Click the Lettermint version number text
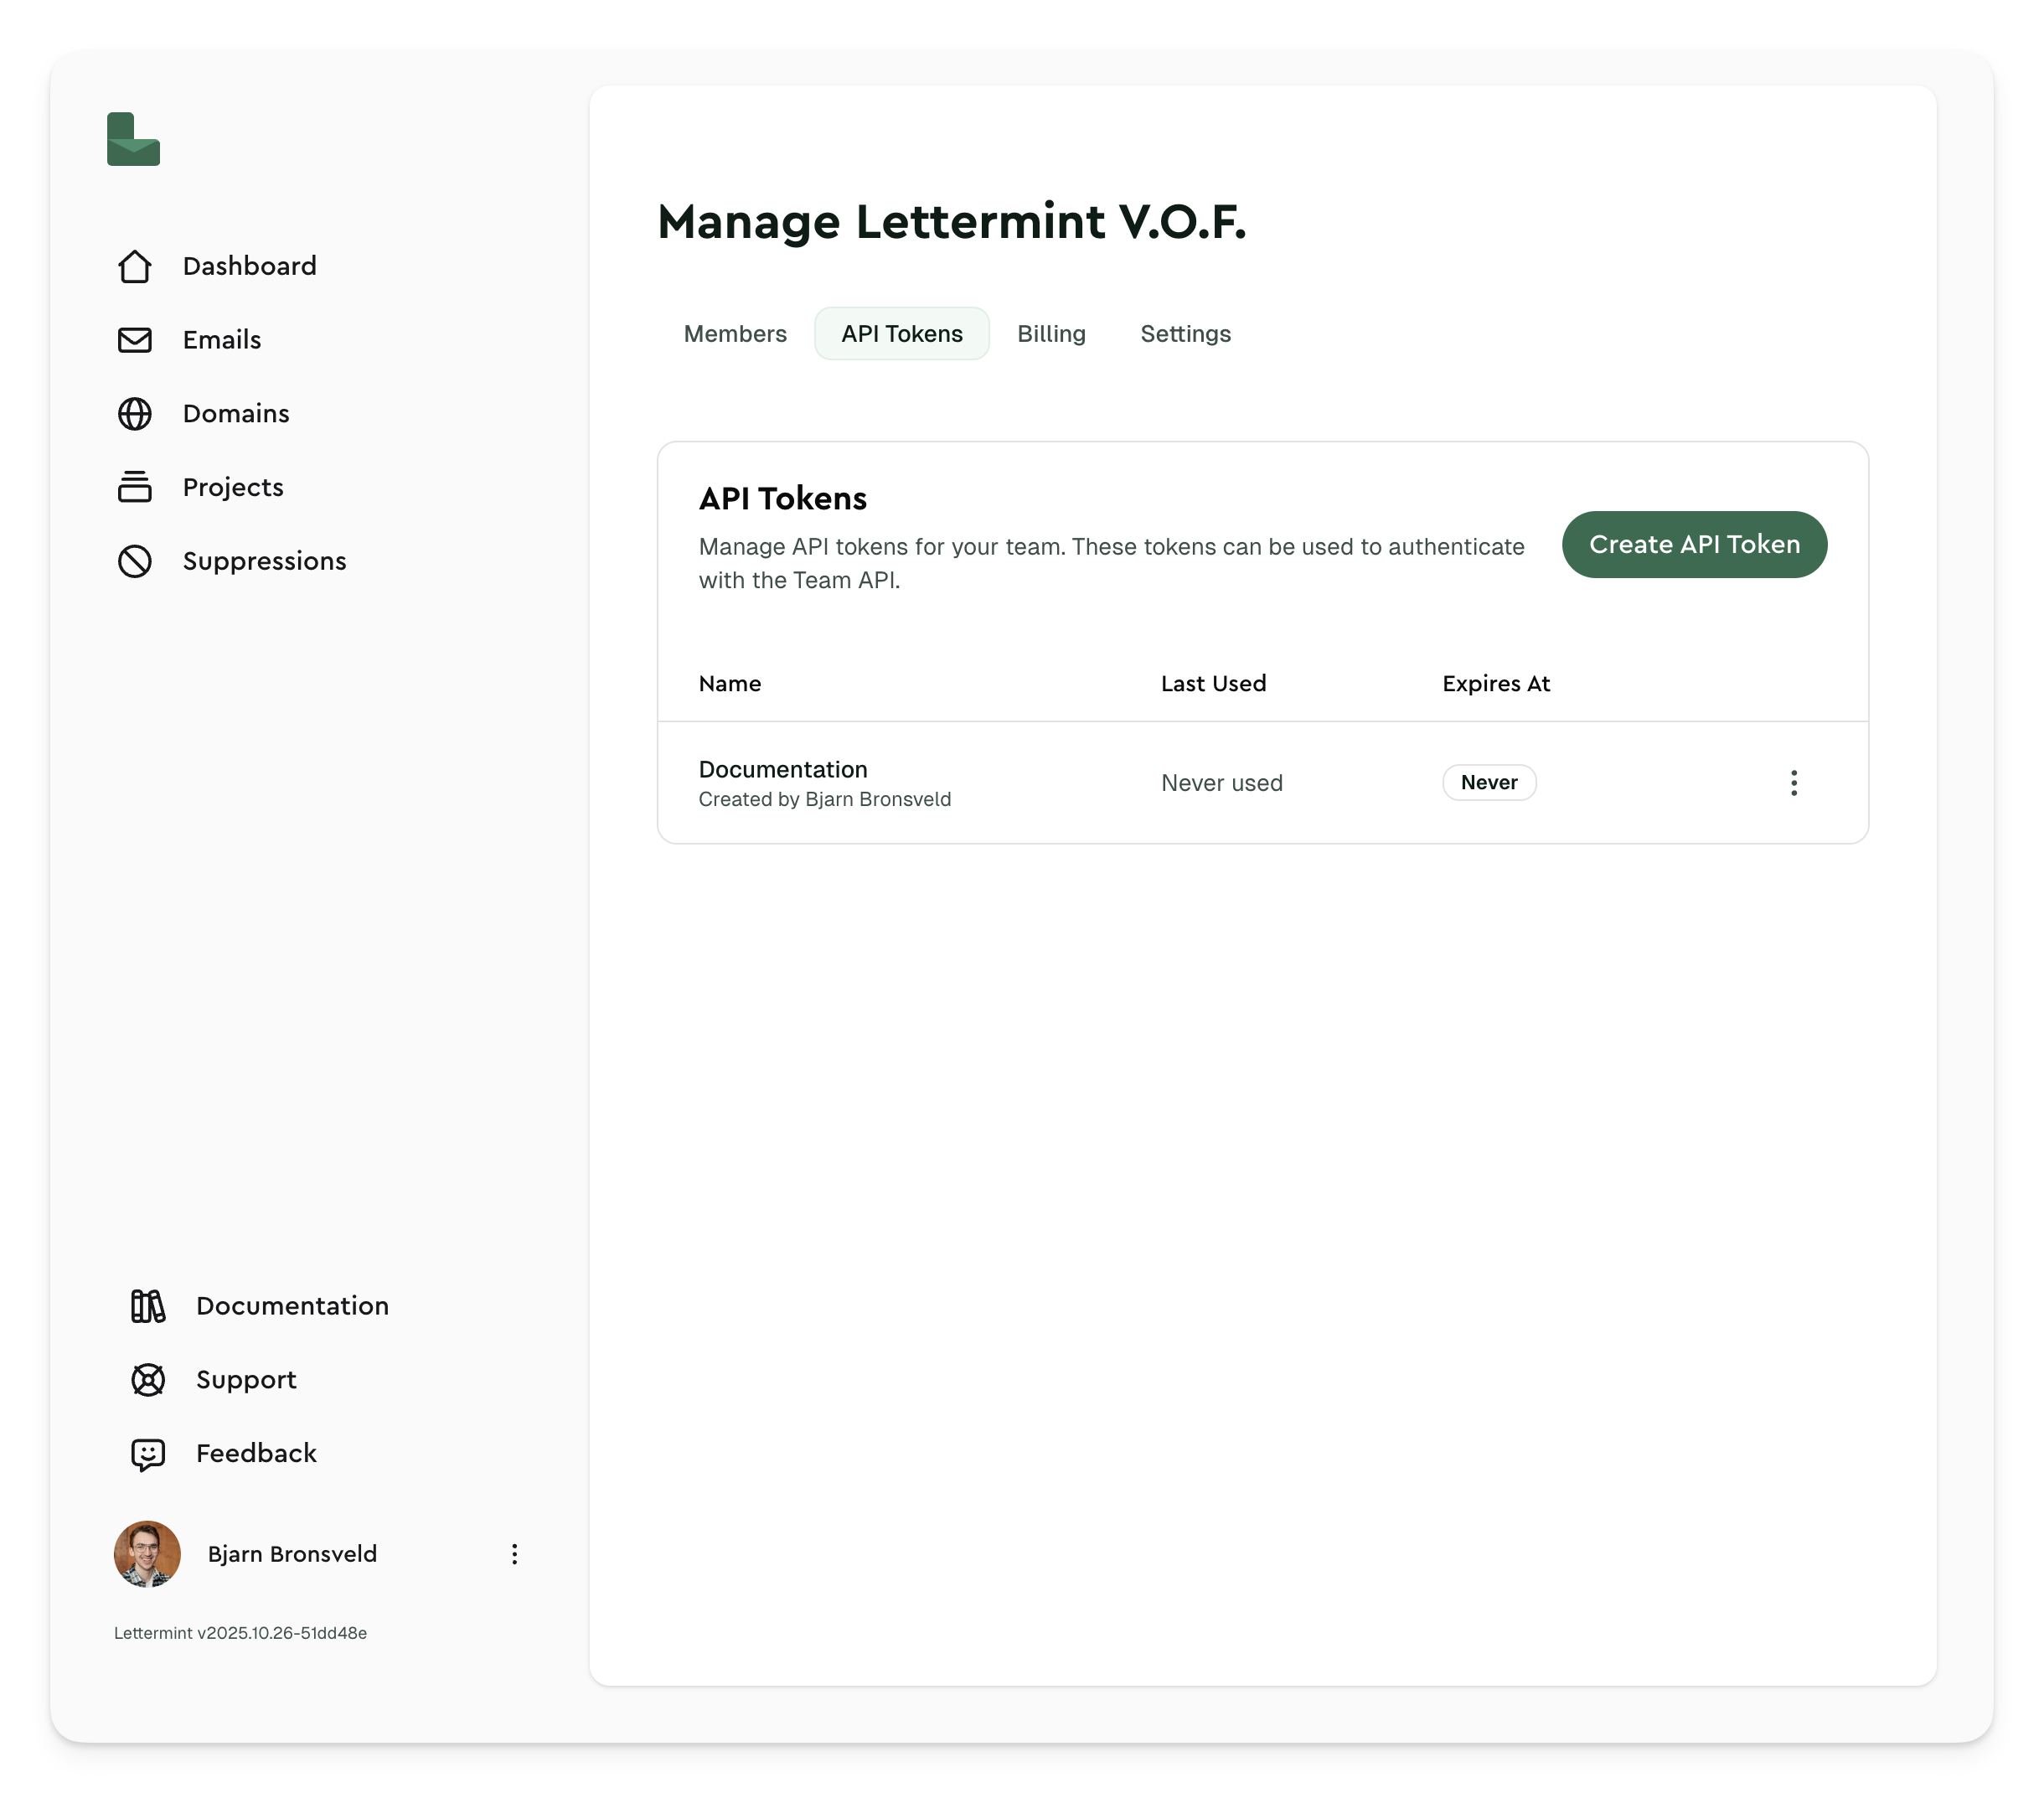Image resolution: width=2044 pixels, height=1793 pixels. [240, 1634]
